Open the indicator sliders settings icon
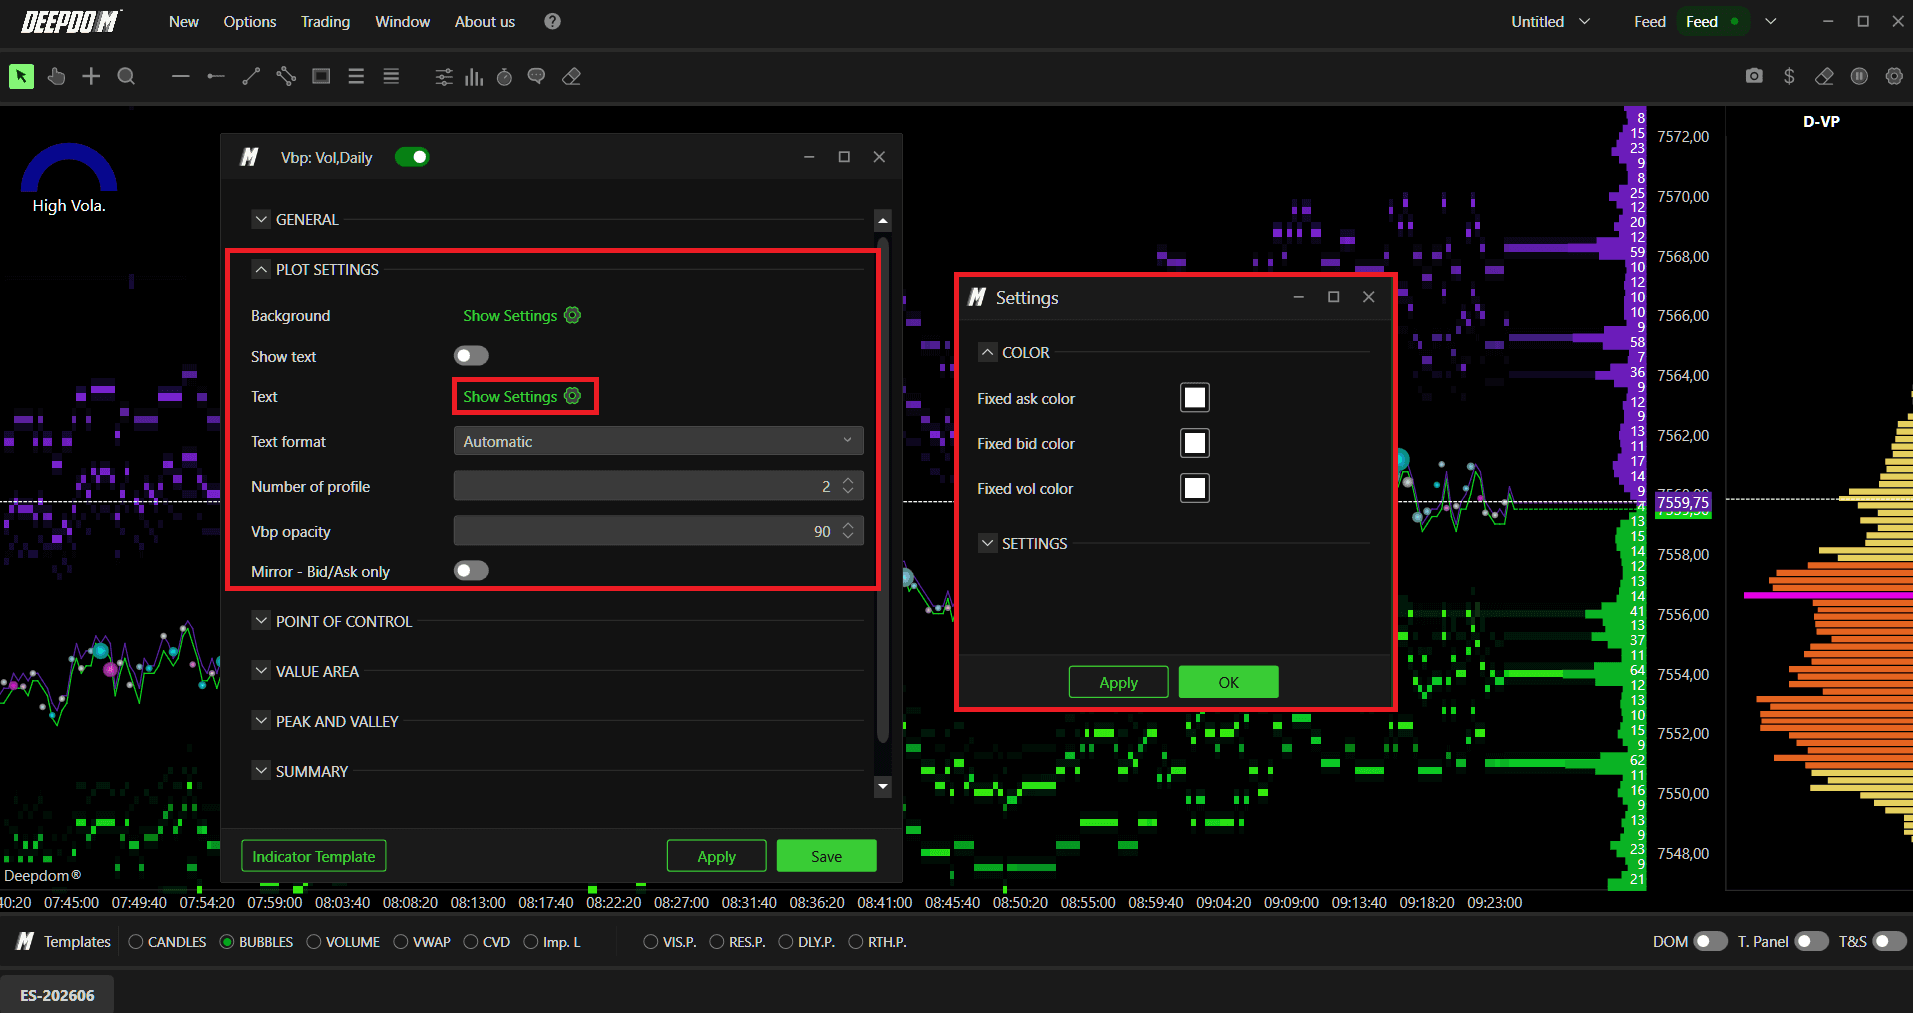Viewport: 1913px width, 1013px height. pyautogui.click(x=444, y=77)
